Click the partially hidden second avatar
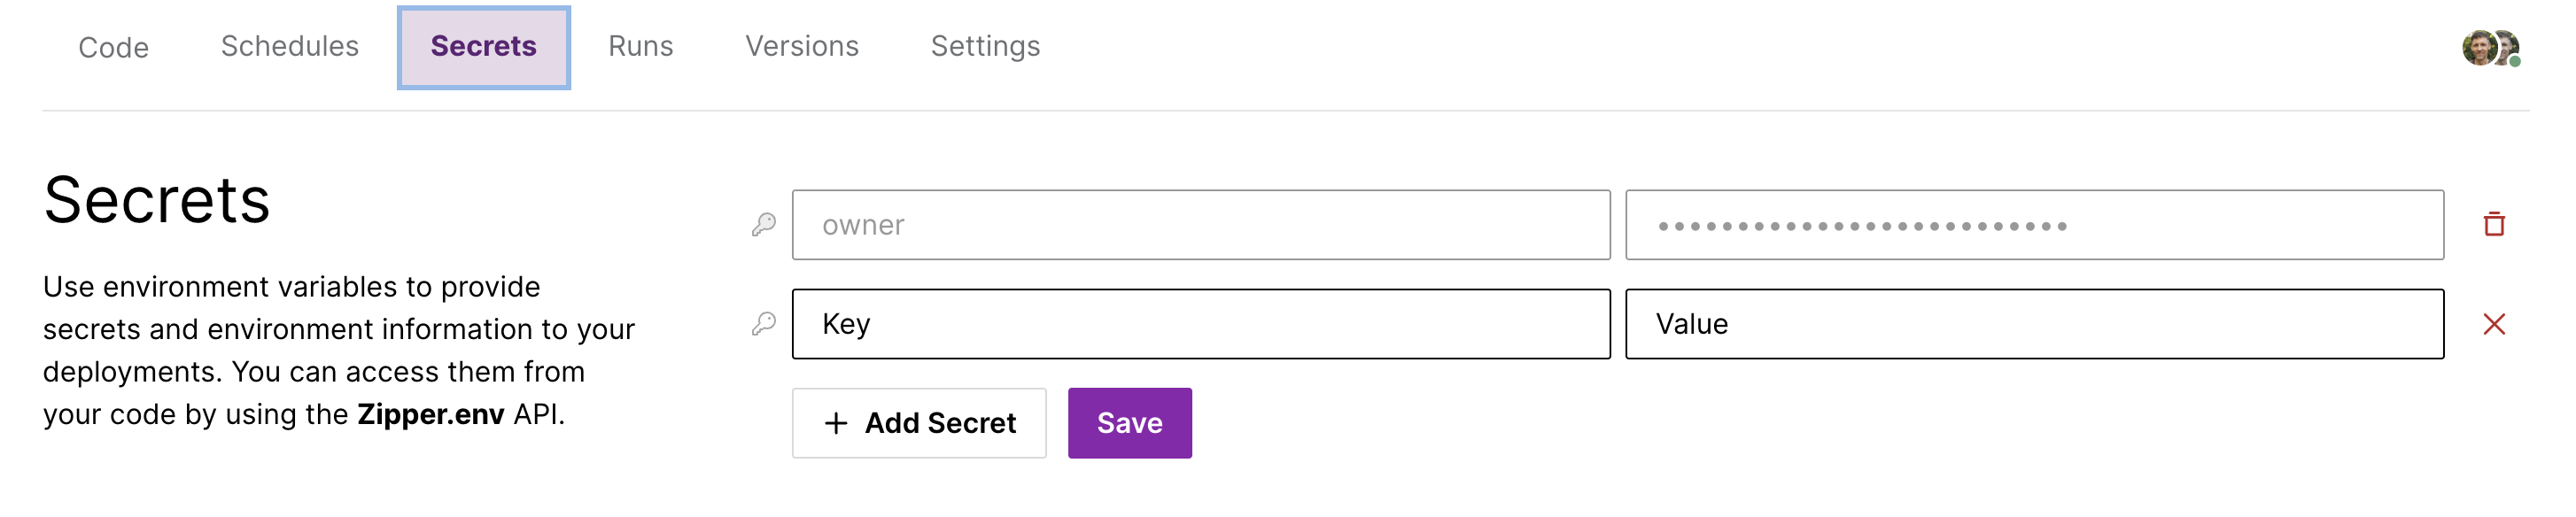This screenshot has height=517, width=2576. [x=2508, y=42]
